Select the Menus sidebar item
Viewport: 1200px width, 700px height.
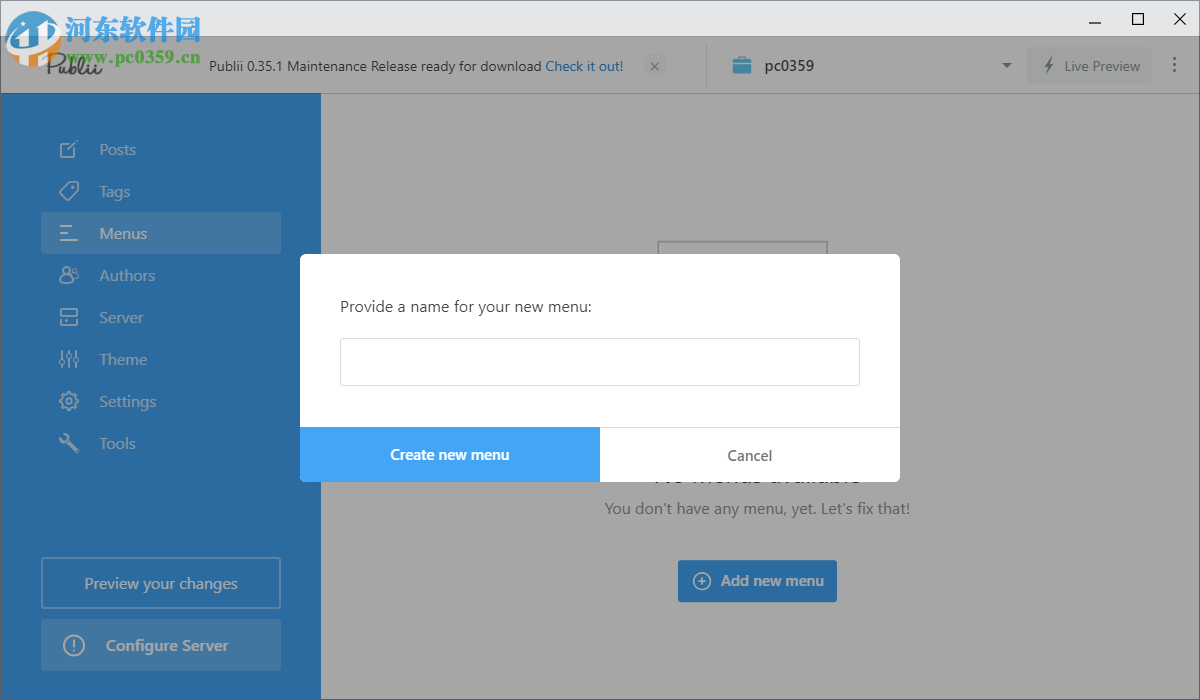[x=161, y=233]
